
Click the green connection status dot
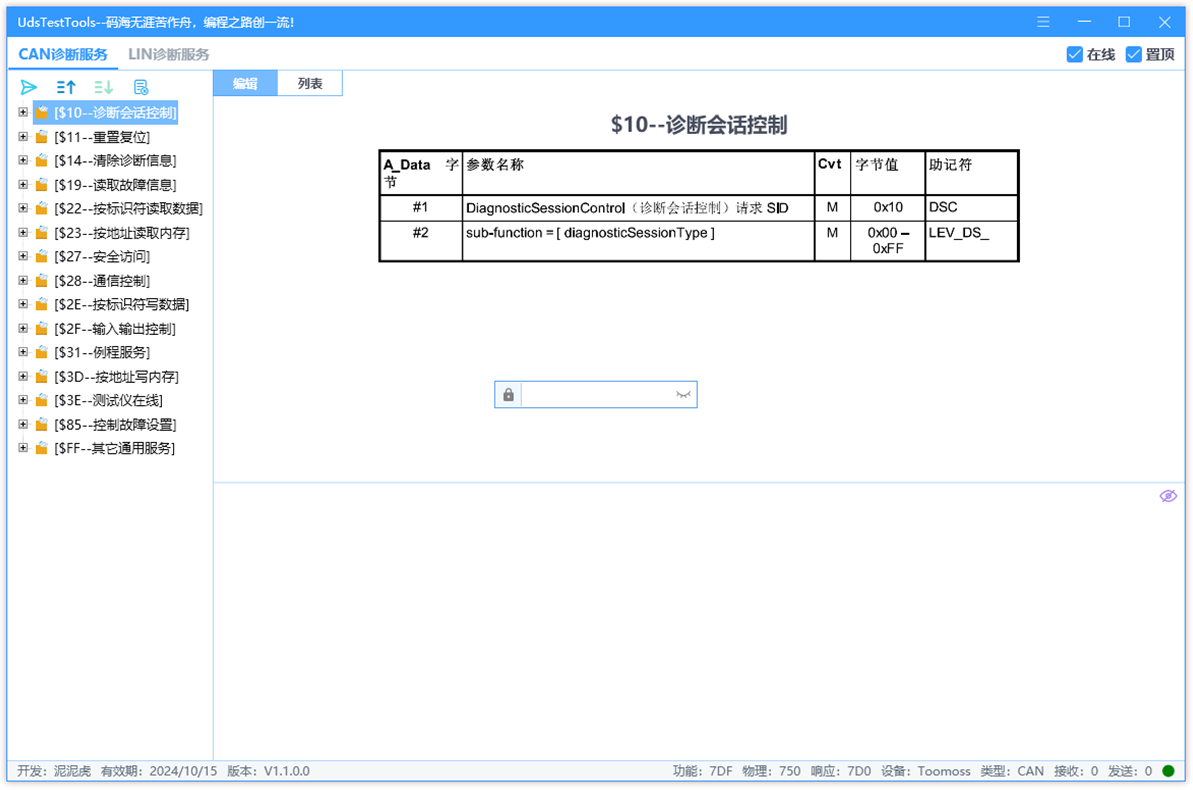(1168, 771)
